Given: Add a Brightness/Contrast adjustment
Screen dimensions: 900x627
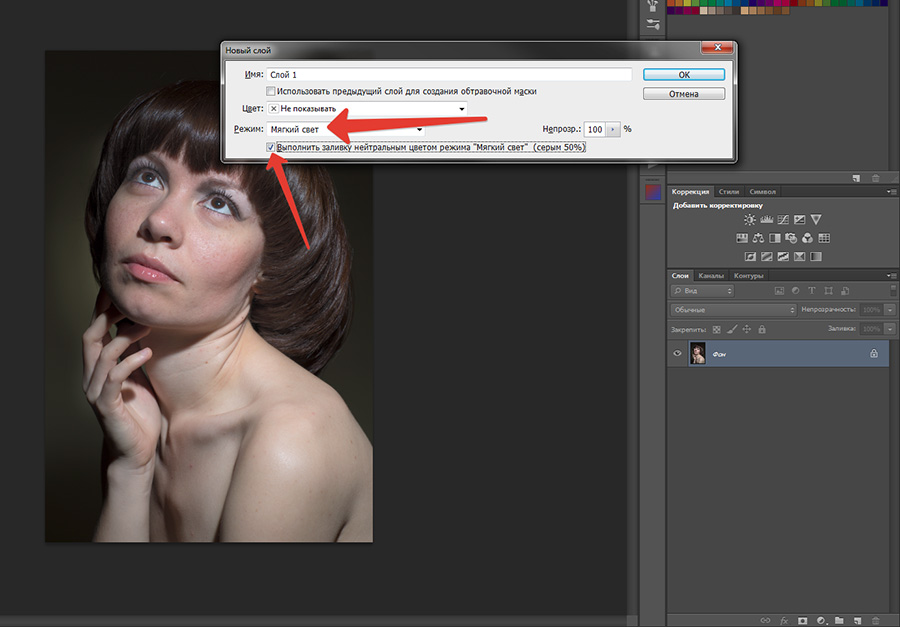Looking at the screenshot, I should pyautogui.click(x=750, y=219).
